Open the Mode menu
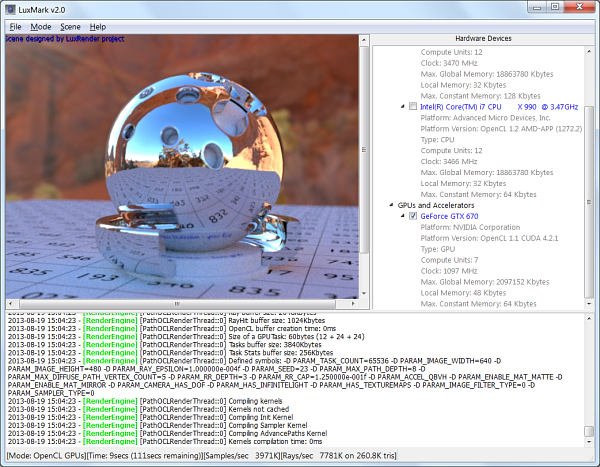Image resolution: width=600 pixels, height=467 pixels. click(41, 27)
